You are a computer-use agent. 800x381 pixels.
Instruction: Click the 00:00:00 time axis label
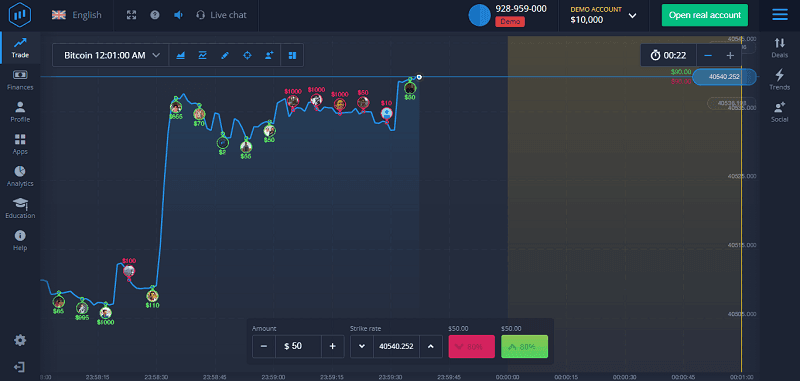[508, 377]
